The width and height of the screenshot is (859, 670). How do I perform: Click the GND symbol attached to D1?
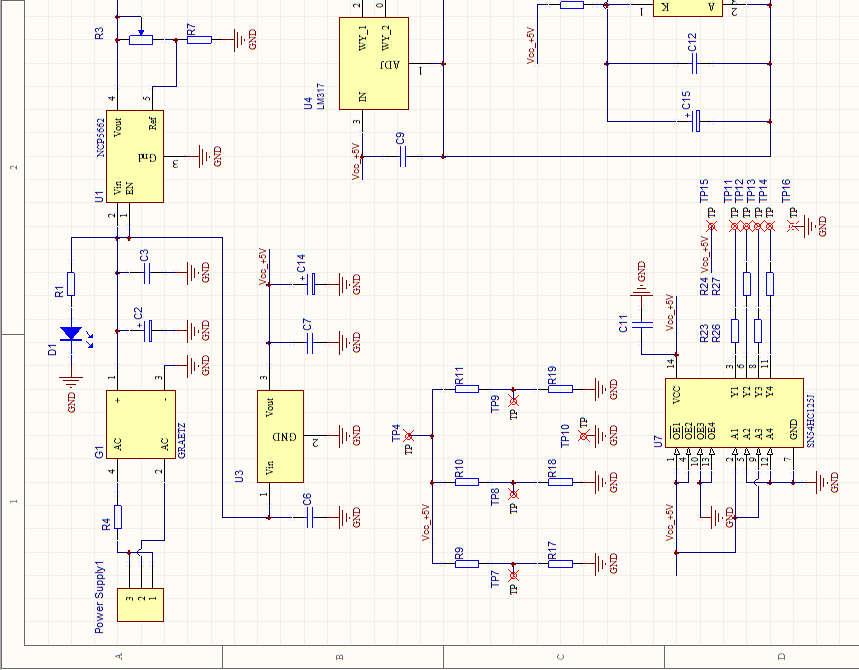pos(71,380)
